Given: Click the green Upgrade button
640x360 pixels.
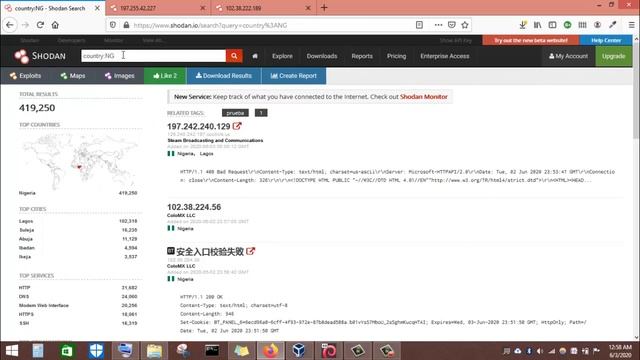Looking at the screenshot, I should coord(613,56).
